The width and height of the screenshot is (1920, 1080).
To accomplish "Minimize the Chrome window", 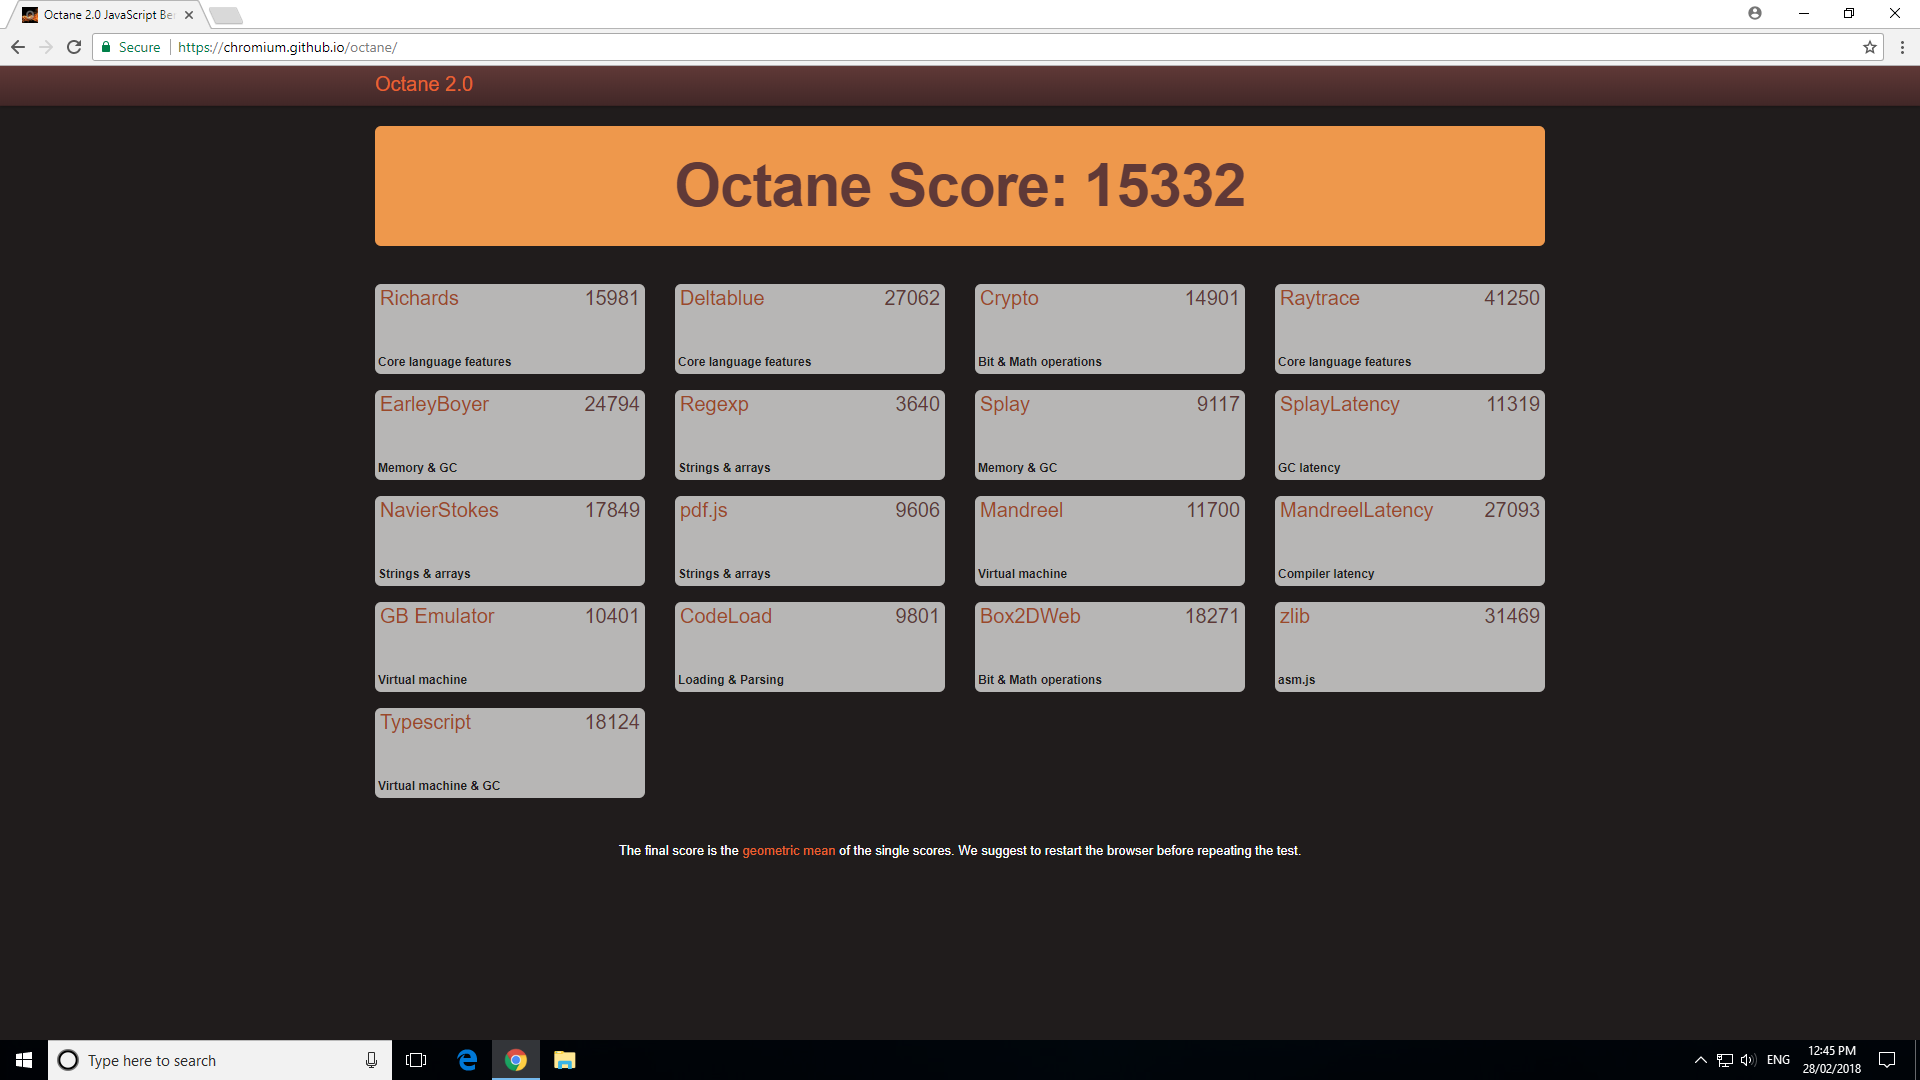I will click(x=1804, y=13).
